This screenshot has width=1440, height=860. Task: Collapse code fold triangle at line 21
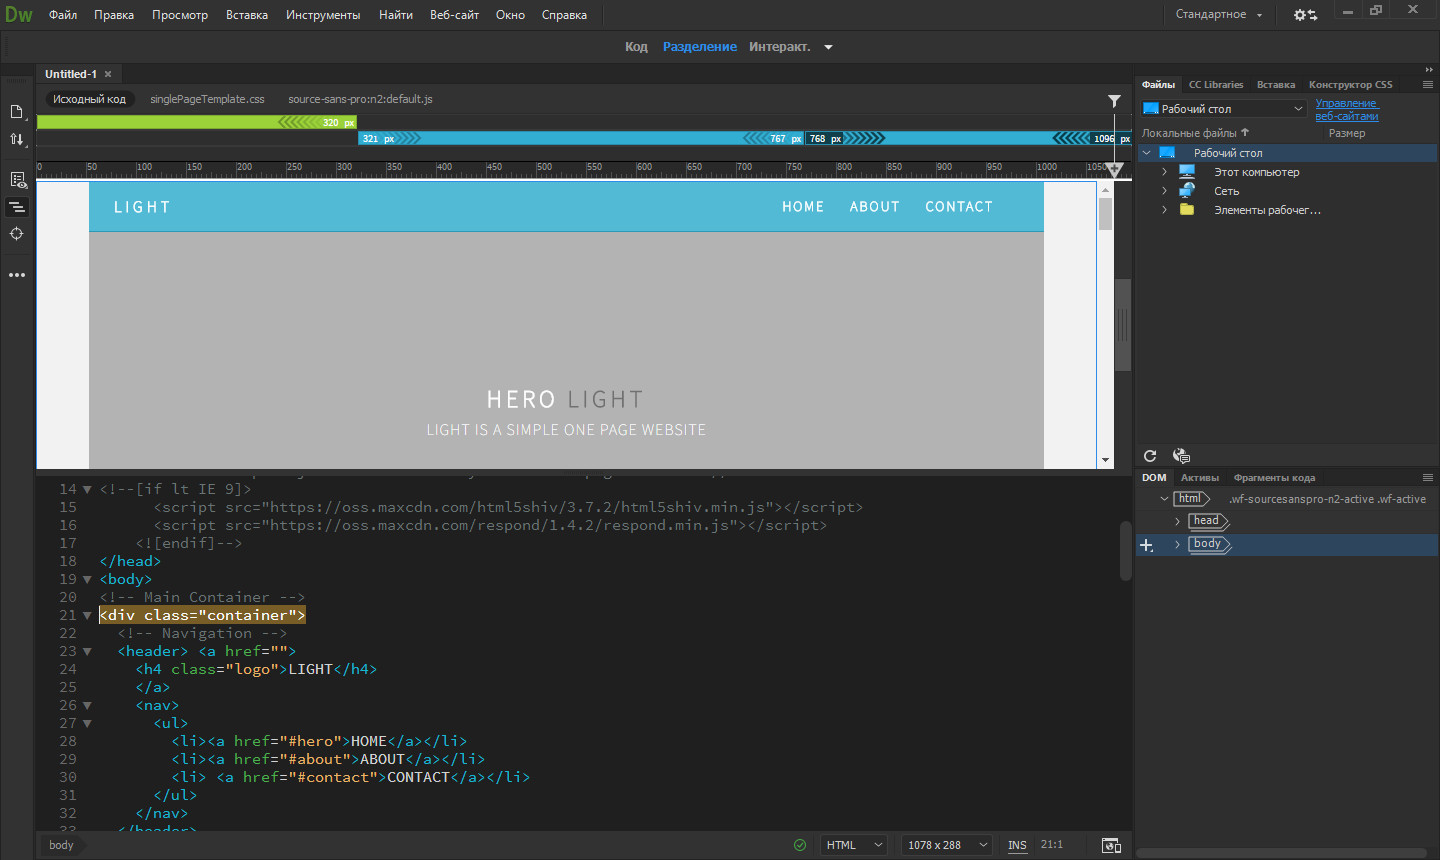point(87,616)
